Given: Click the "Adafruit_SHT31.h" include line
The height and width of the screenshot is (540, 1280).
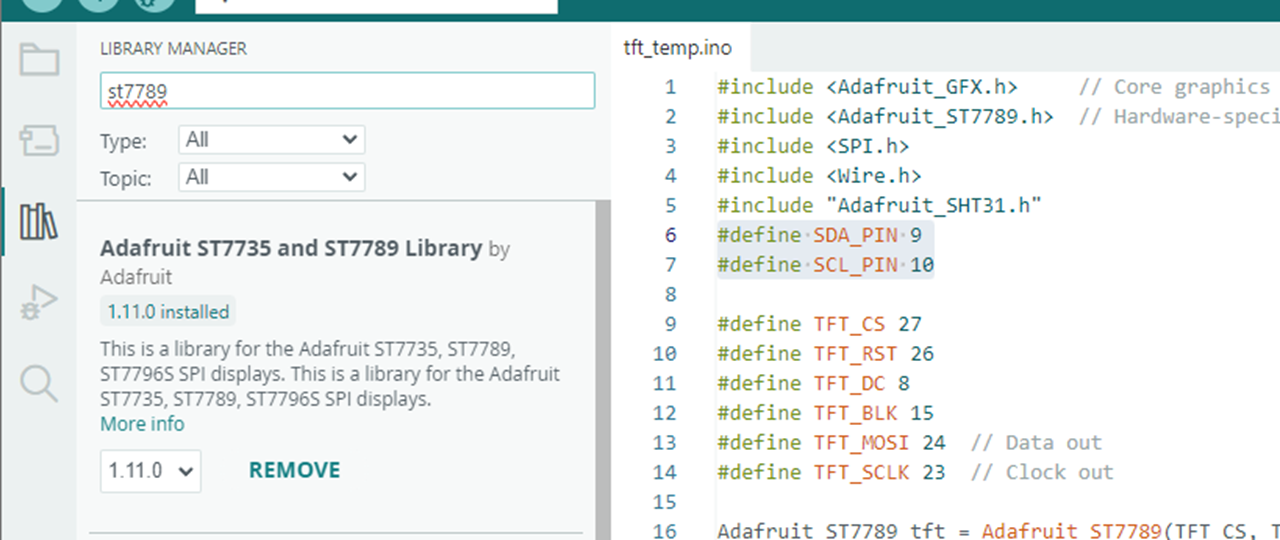Looking at the screenshot, I should coord(880,206).
